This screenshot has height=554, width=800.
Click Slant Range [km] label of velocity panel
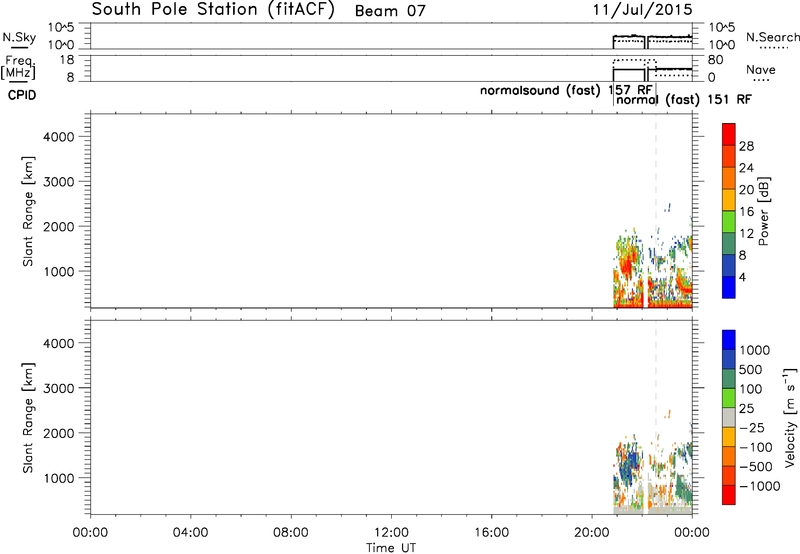pyautogui.click(x=28, y=417)
